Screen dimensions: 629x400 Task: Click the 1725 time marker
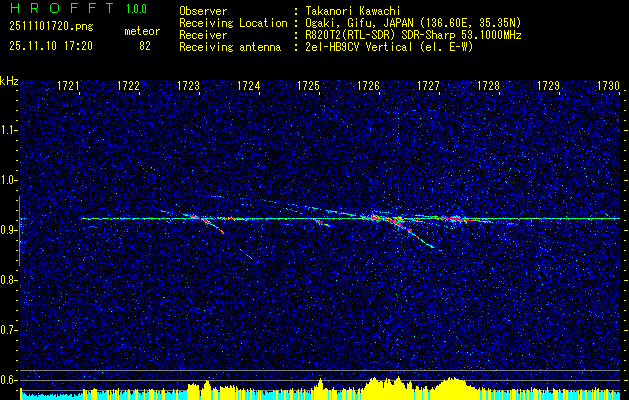pos(308,85)
